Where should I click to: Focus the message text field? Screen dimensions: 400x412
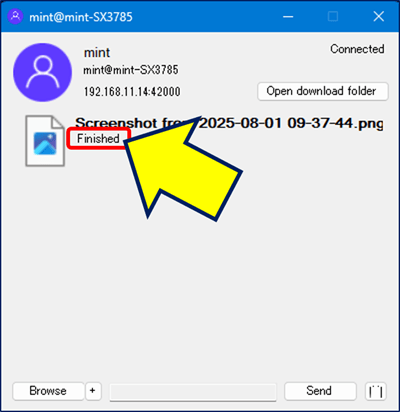pos(193,392)
